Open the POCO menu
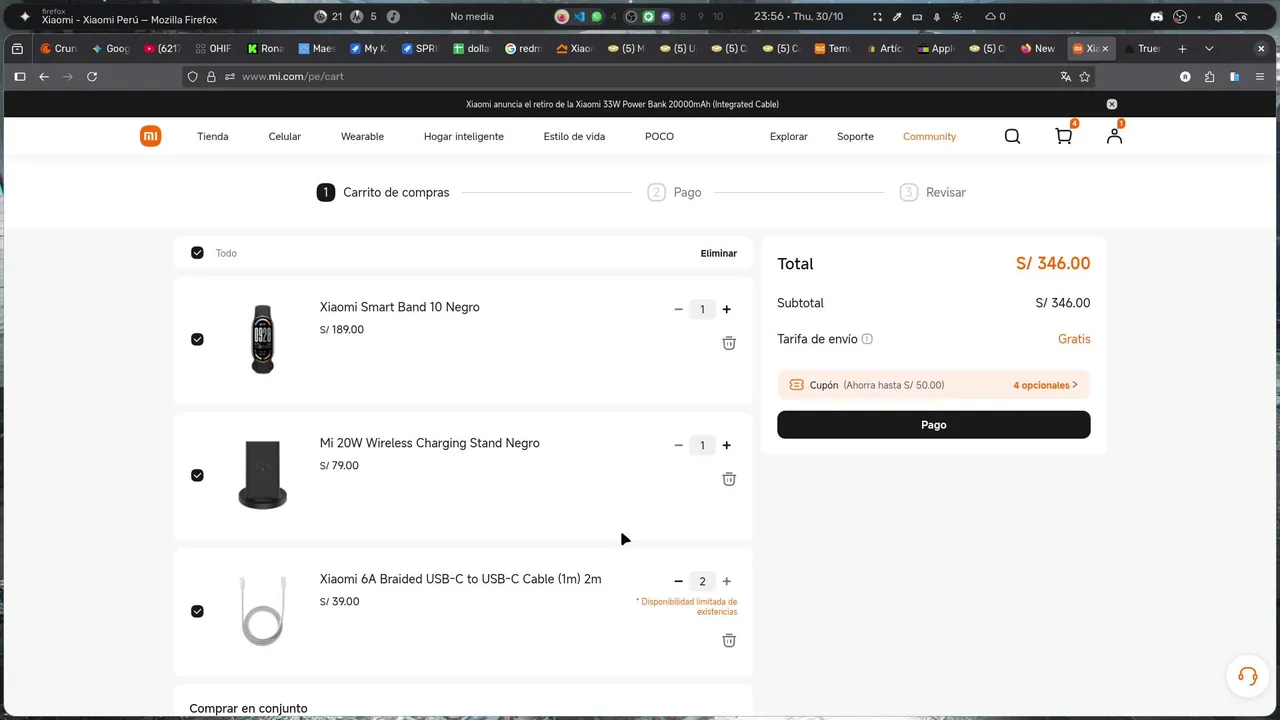 point(659,136)
